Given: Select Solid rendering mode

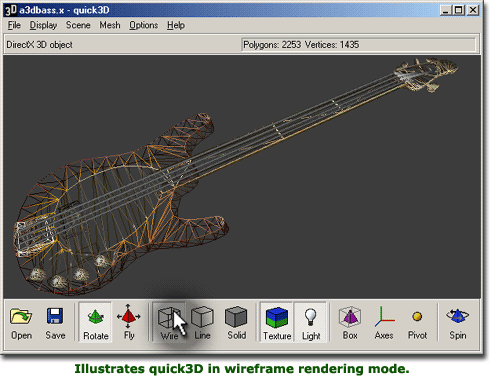Looking at the screenshot, I should (236, 322).
